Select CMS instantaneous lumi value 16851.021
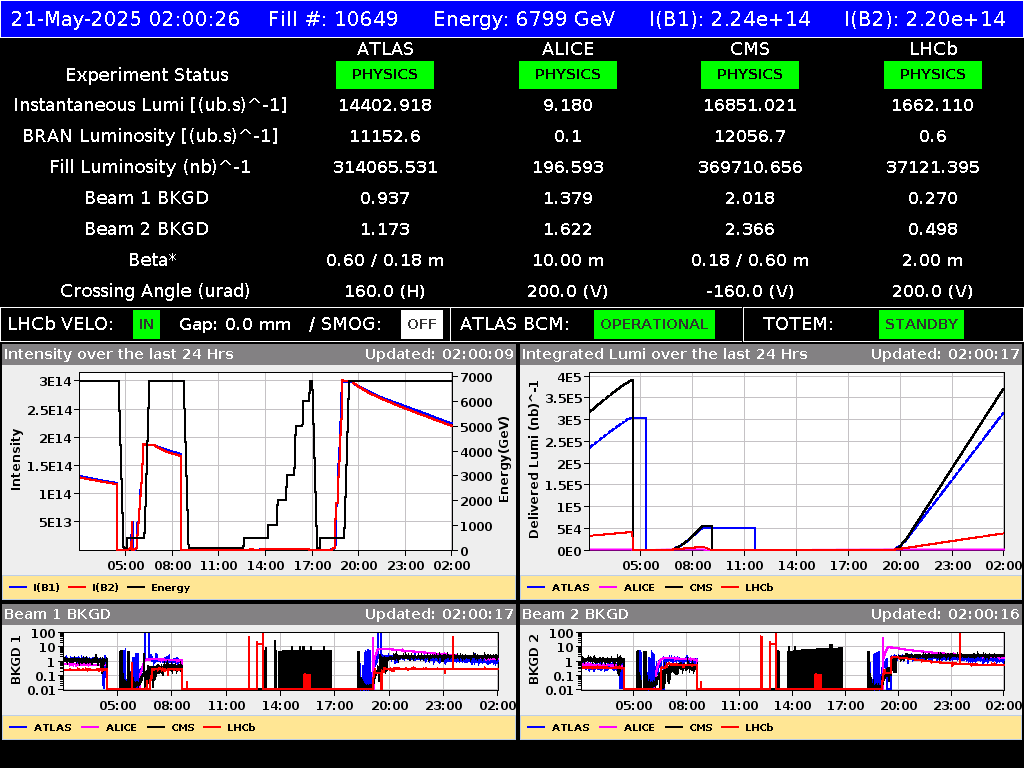Viewport: 1024px width, 768px height. 750,105
